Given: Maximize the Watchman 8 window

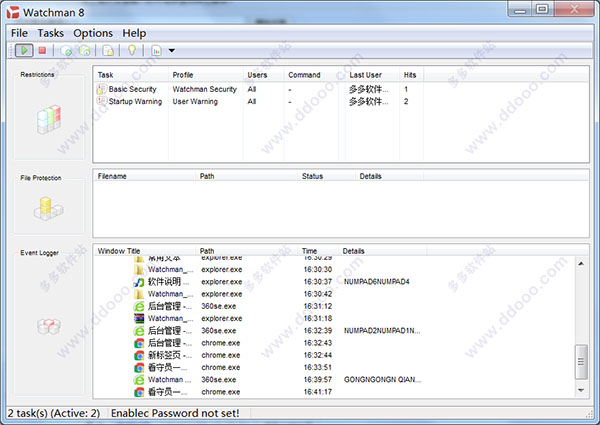Looking at the screenshot, I should click(x=542, y=9).
